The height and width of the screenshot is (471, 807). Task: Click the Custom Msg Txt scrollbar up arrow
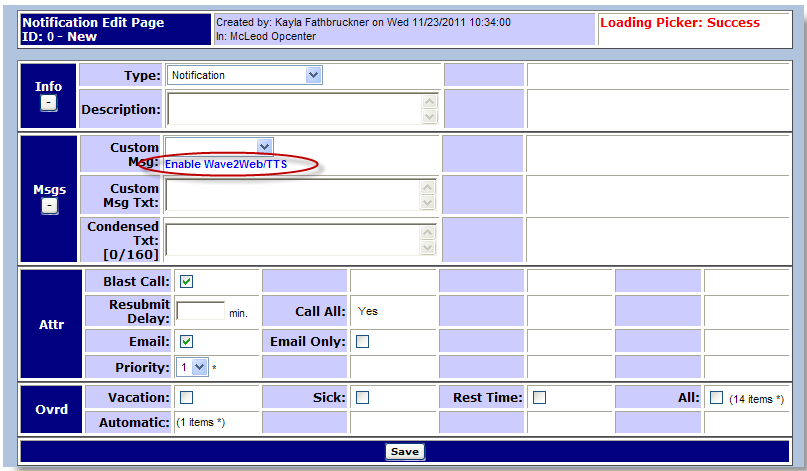[x=430, y=187]
